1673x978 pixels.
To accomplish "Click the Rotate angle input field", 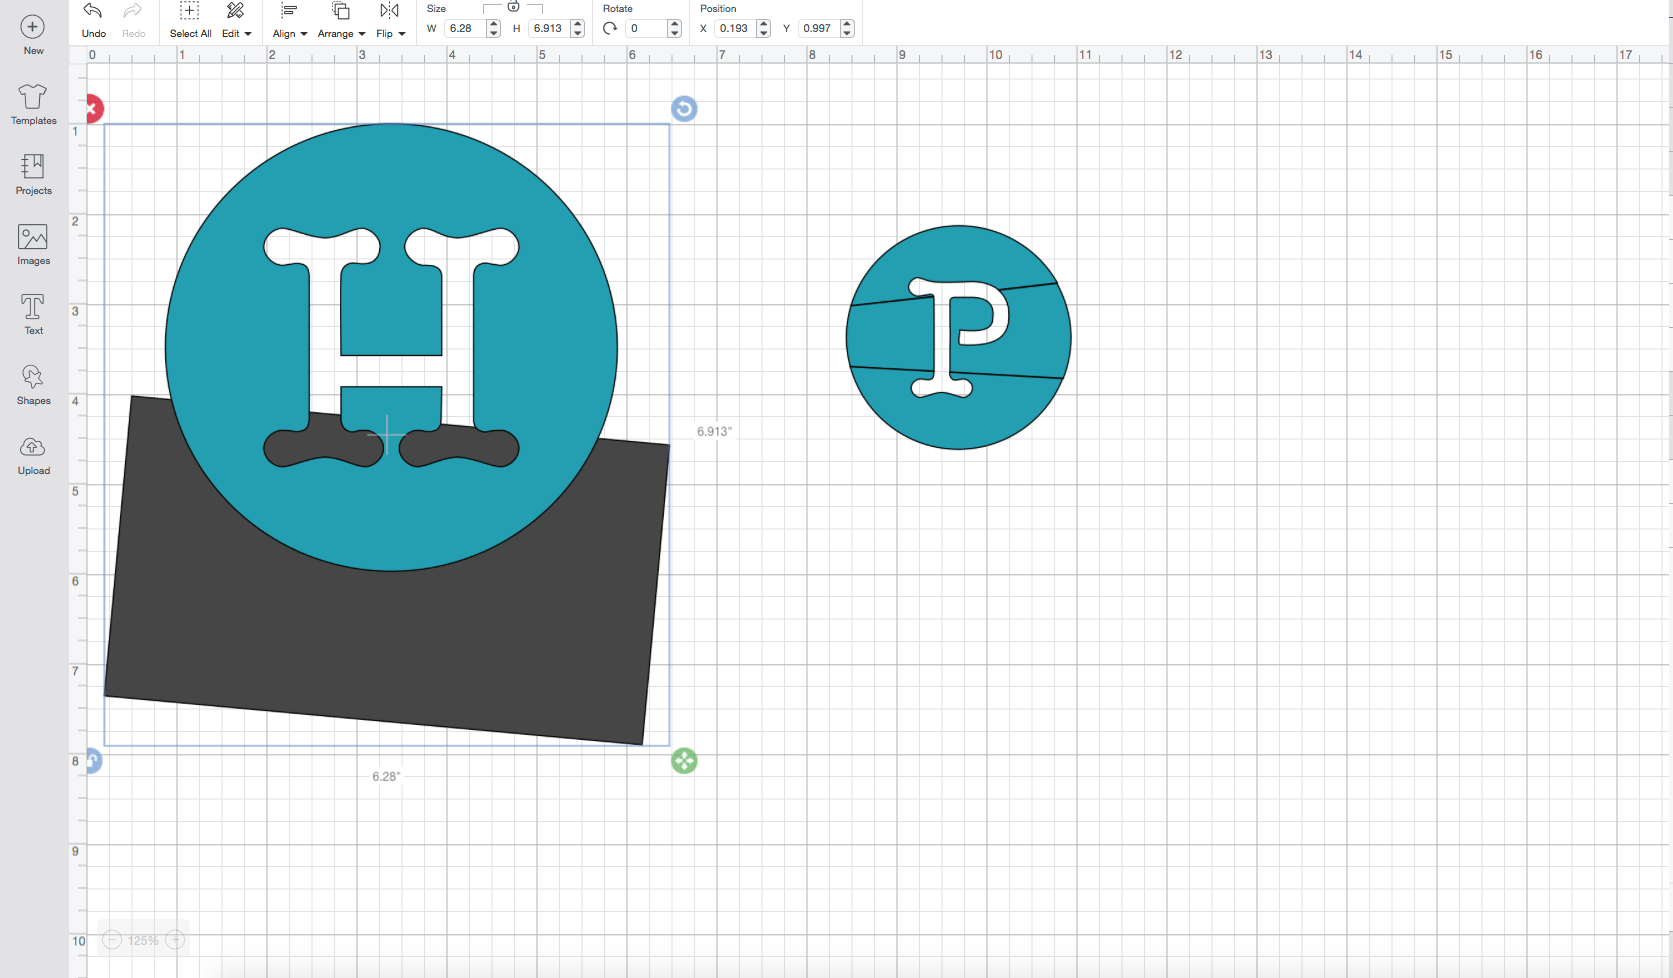I will point(646,28).
